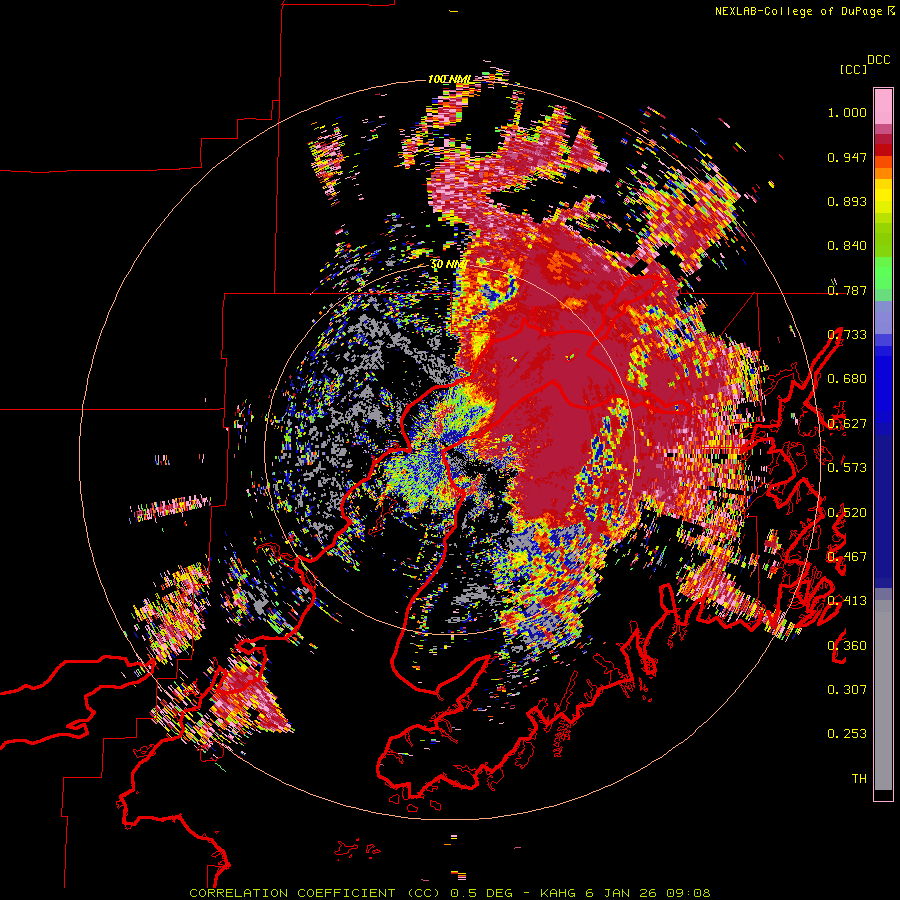Click the 50 NMI range ring label
Screen dimensions: 900x900
pos(448,265)
